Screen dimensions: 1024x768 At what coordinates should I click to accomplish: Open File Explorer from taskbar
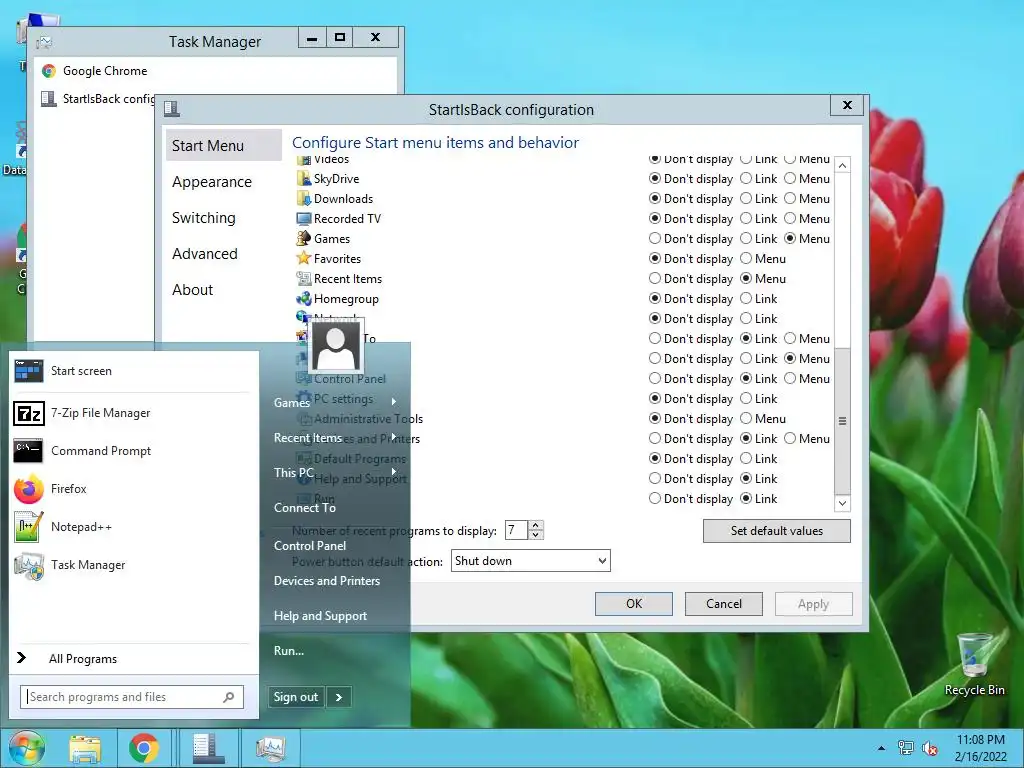click(85, 748)
